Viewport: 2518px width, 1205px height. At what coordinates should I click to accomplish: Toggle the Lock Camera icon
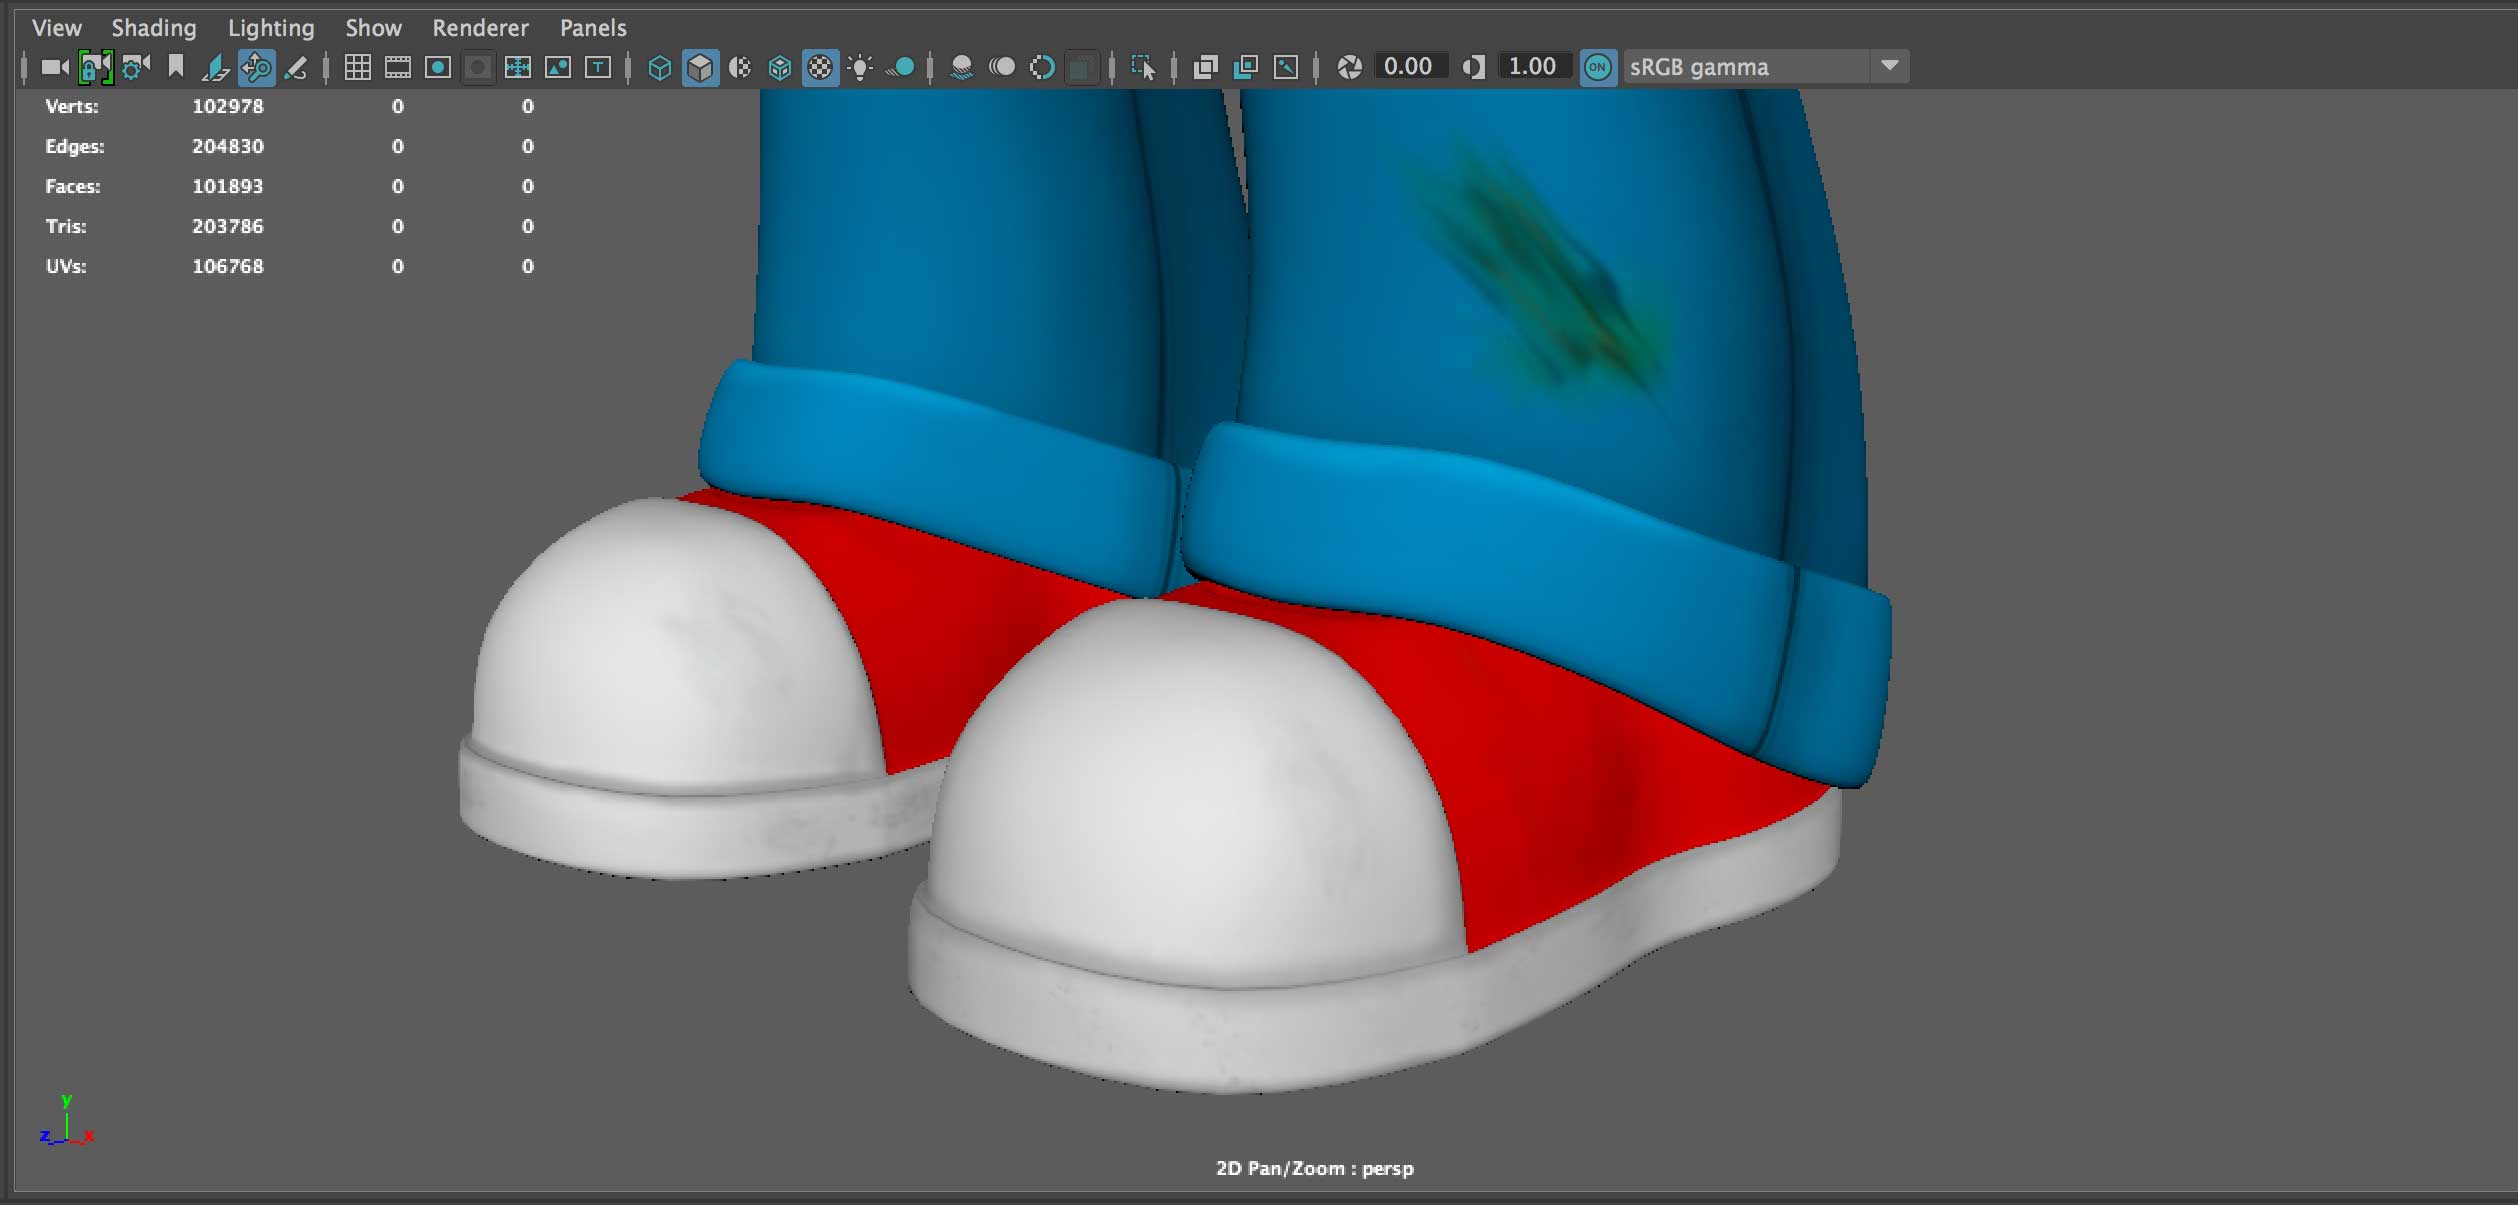point(95,67)
